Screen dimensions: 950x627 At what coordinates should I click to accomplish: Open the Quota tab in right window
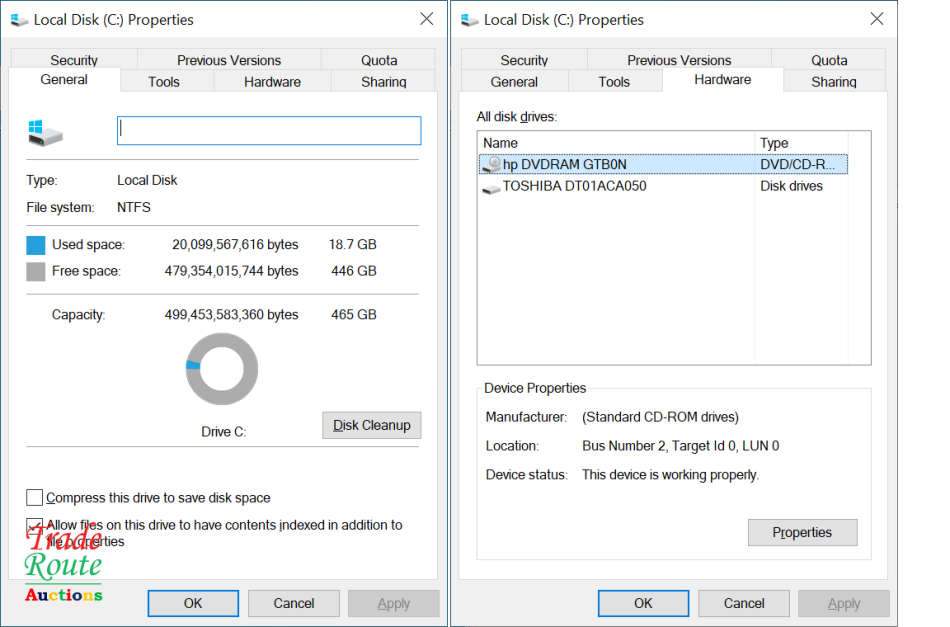click(829, 60)
